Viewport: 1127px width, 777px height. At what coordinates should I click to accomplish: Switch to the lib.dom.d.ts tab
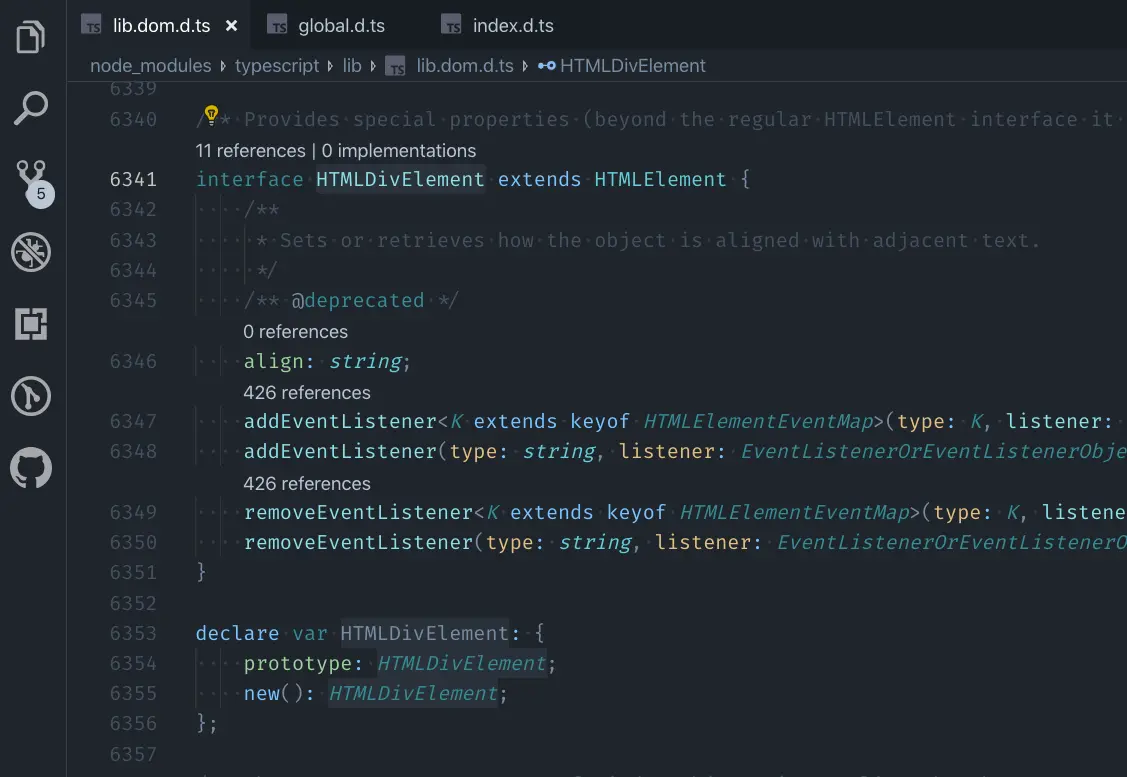(x=162, y=26)
